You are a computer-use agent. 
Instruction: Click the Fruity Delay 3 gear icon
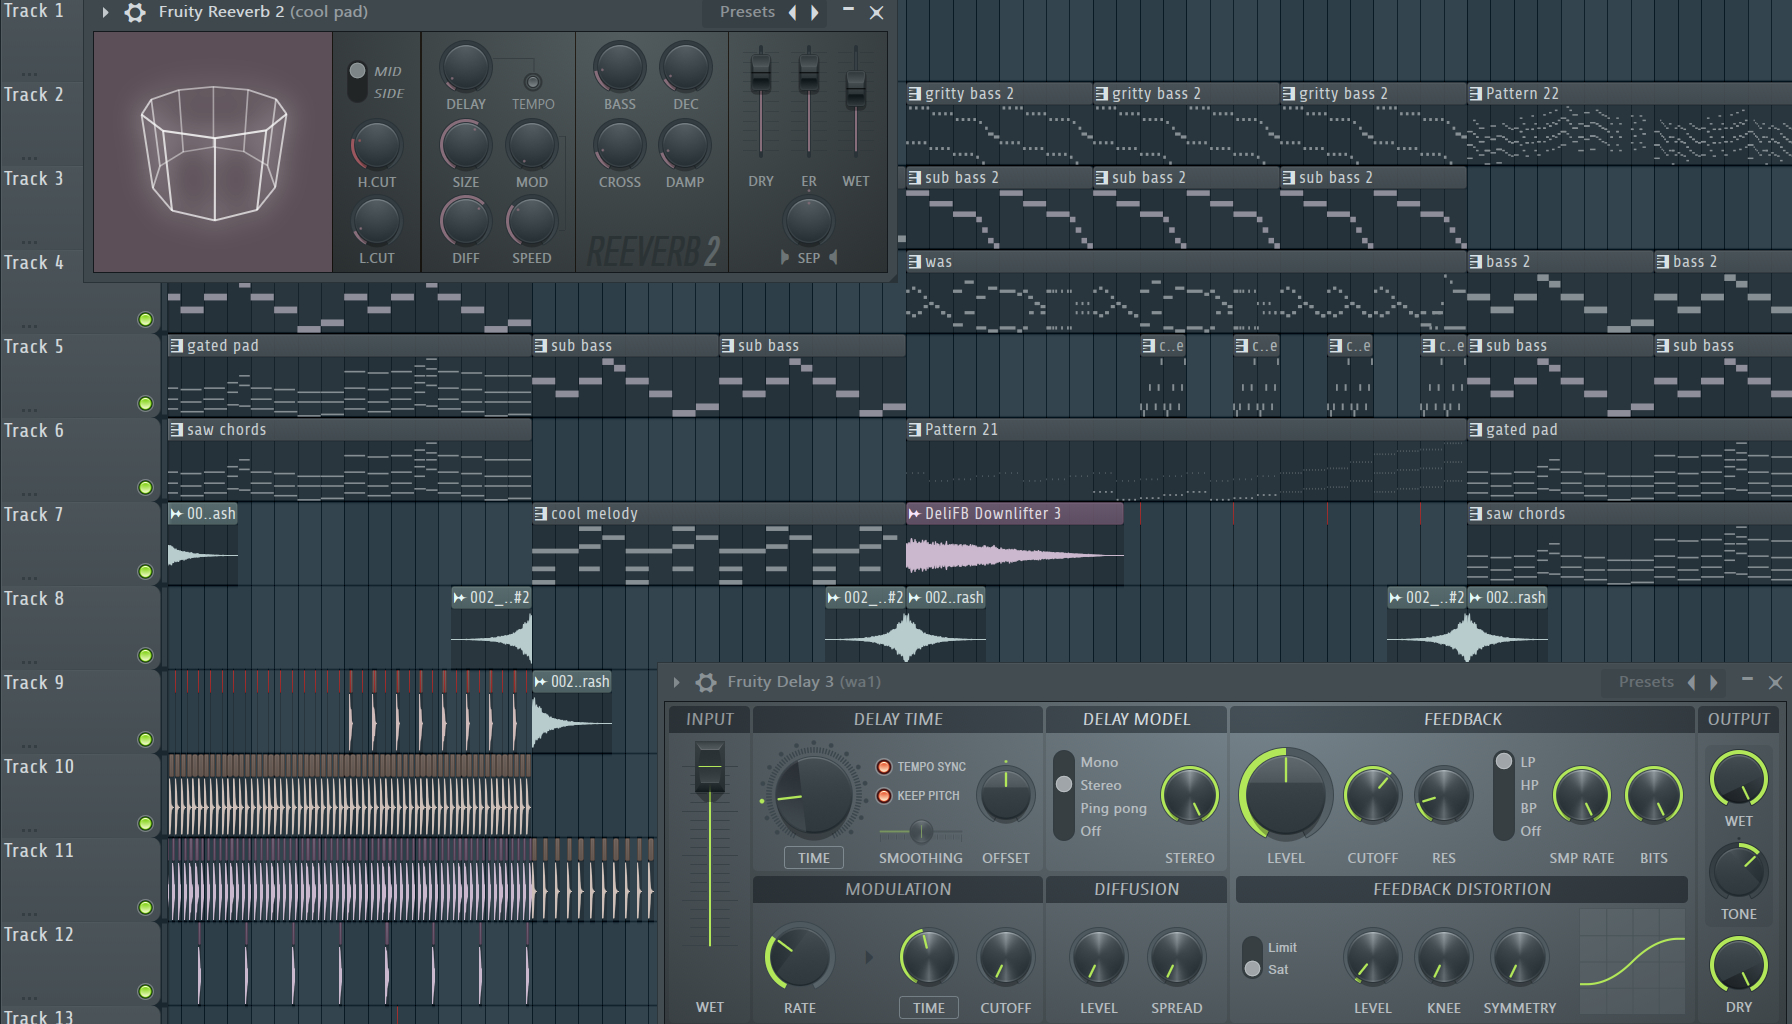click(706, 682)
